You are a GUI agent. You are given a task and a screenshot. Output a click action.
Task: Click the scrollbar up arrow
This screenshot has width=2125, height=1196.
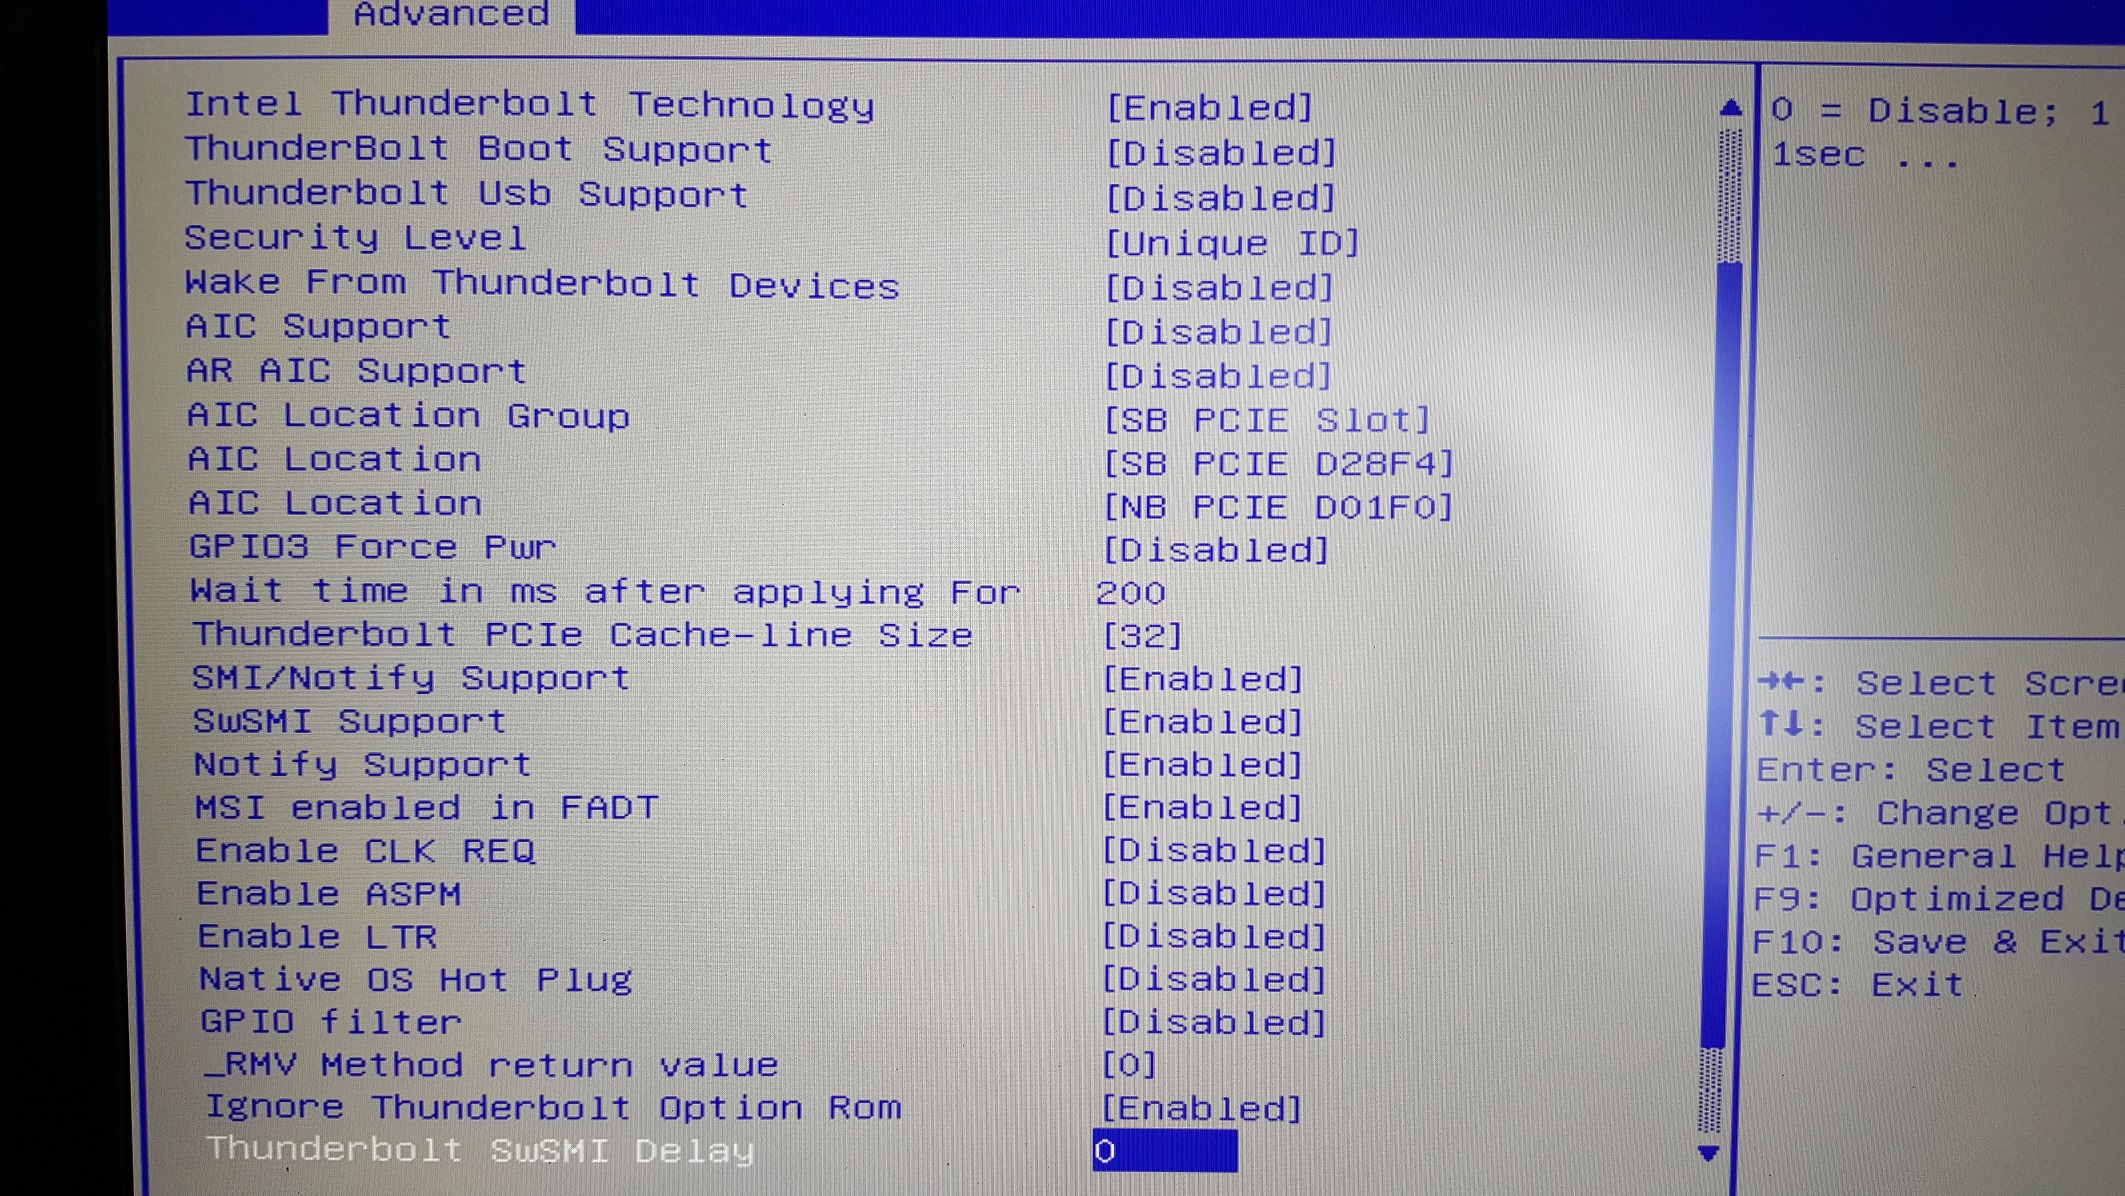pos(1730,108)
